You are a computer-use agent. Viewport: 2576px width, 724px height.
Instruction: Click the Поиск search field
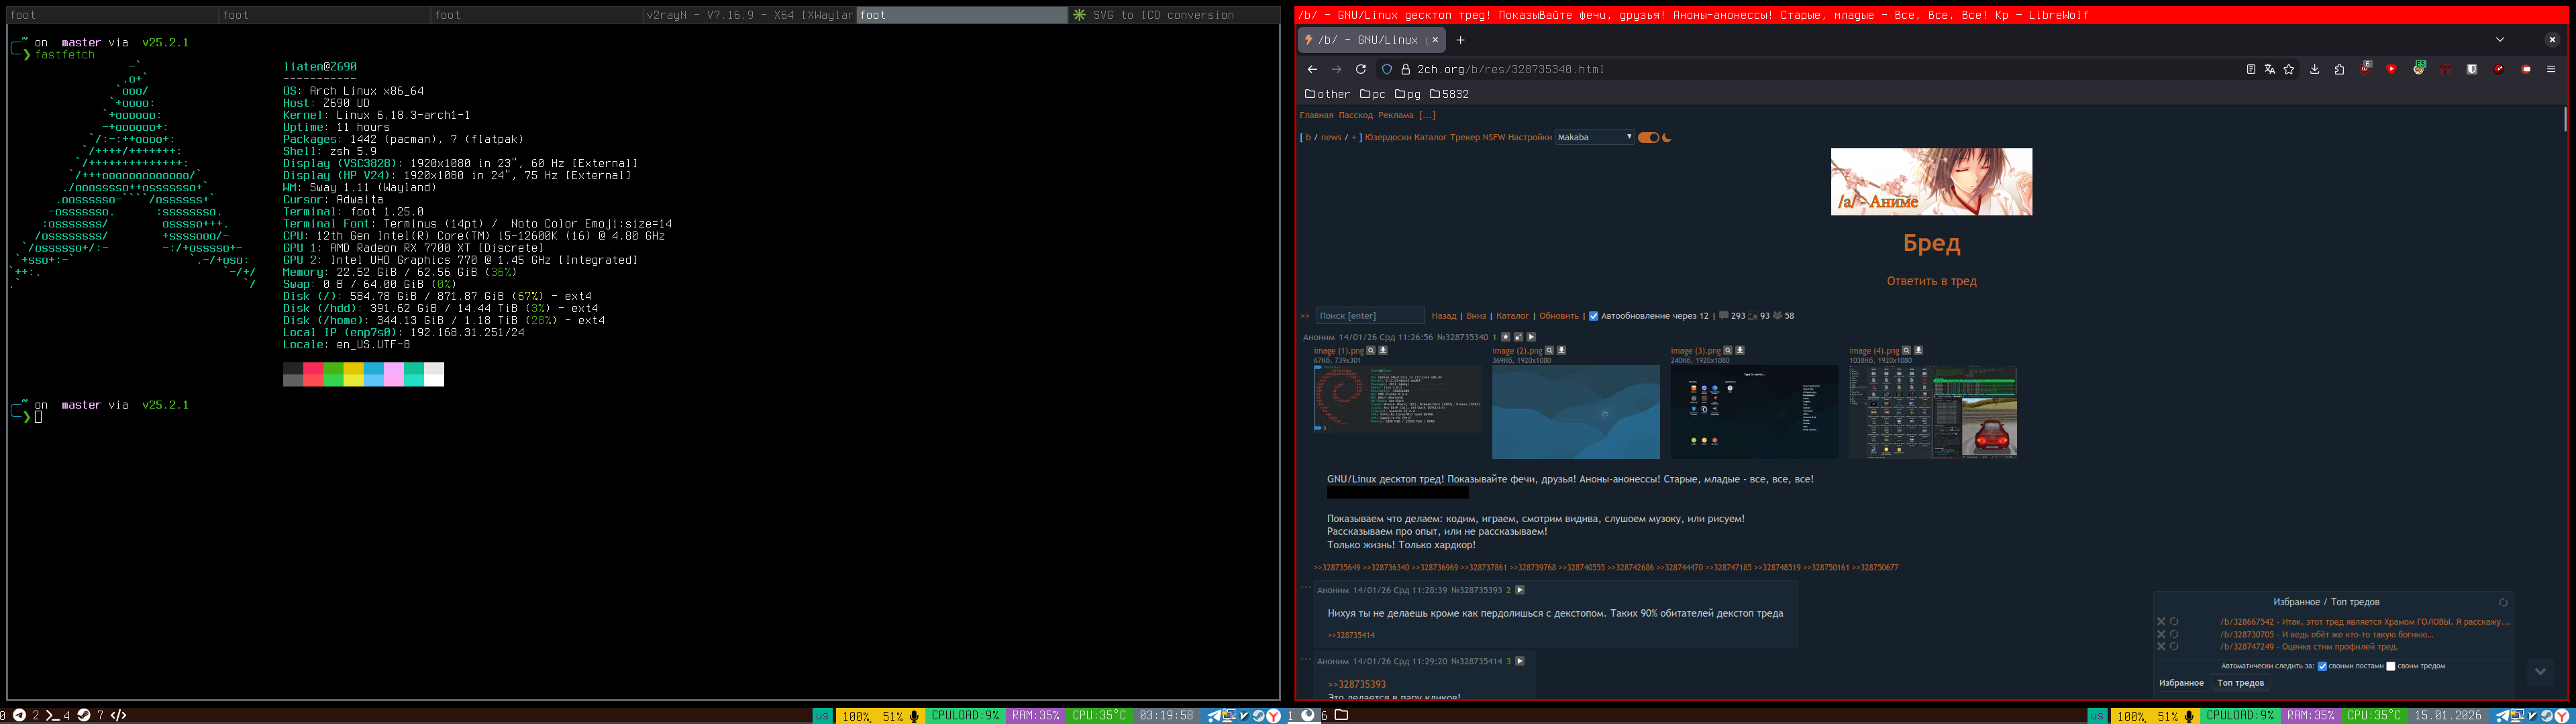tap(1370, 316)
